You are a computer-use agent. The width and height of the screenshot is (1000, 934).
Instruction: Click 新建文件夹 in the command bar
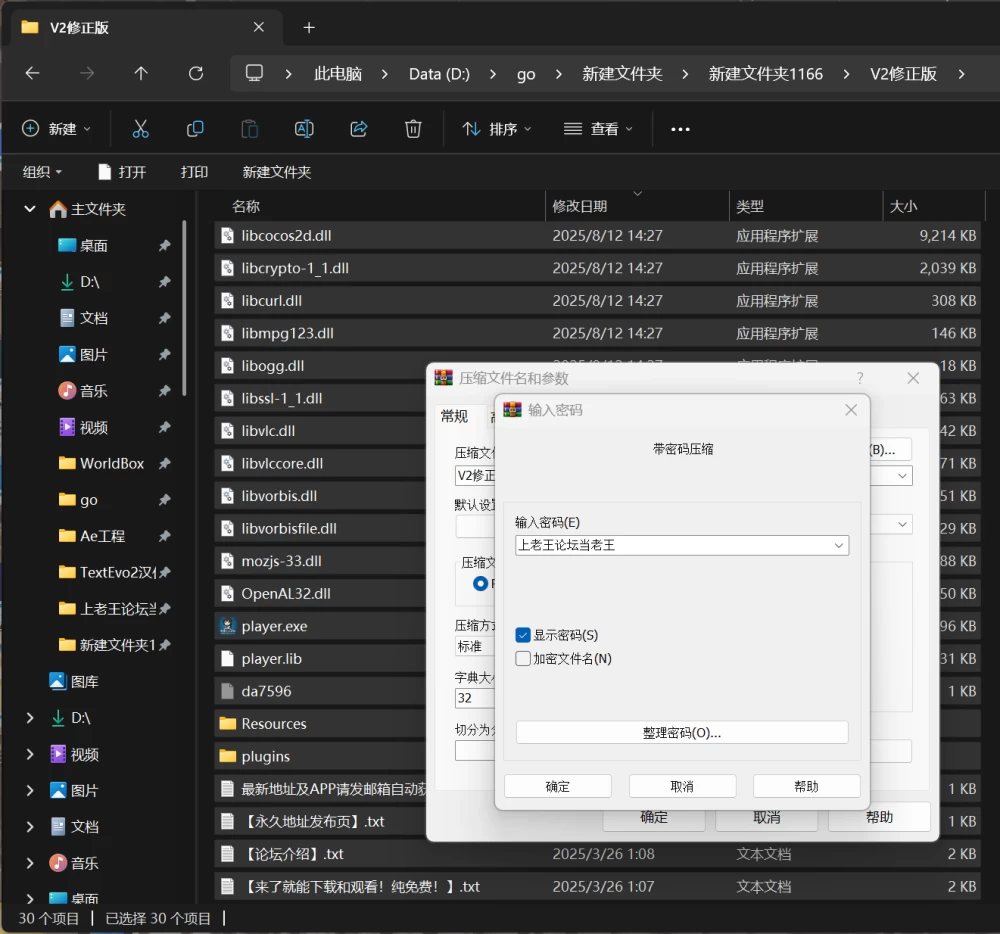276,171
